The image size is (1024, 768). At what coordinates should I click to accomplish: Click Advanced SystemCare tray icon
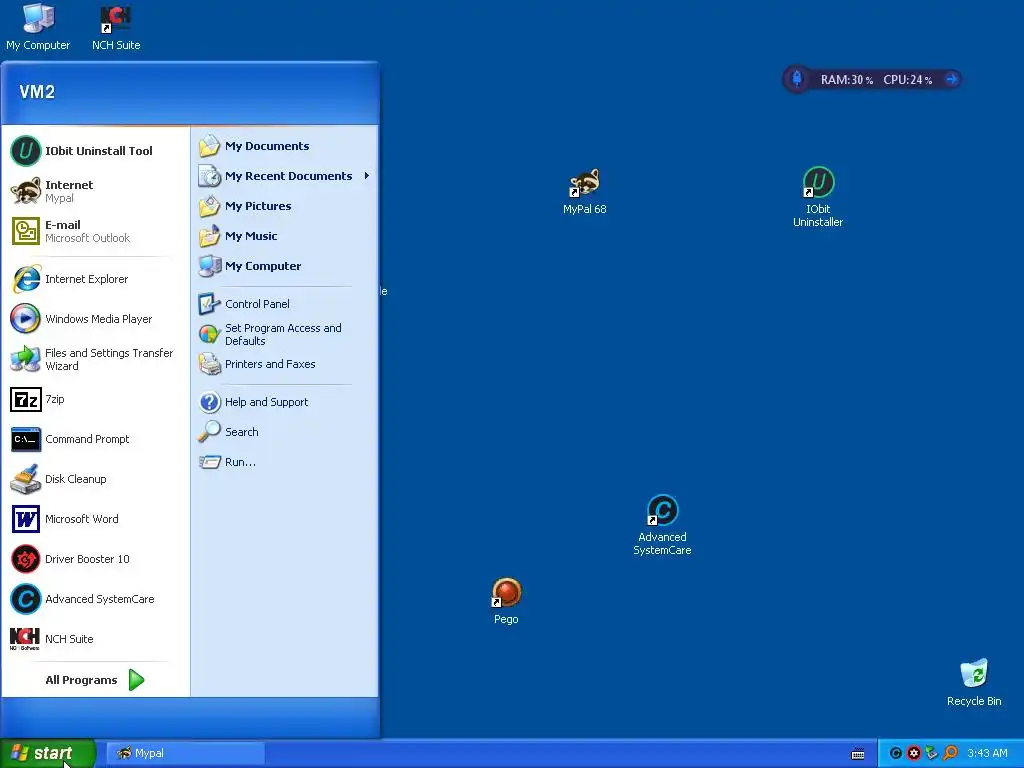point(896,754)
